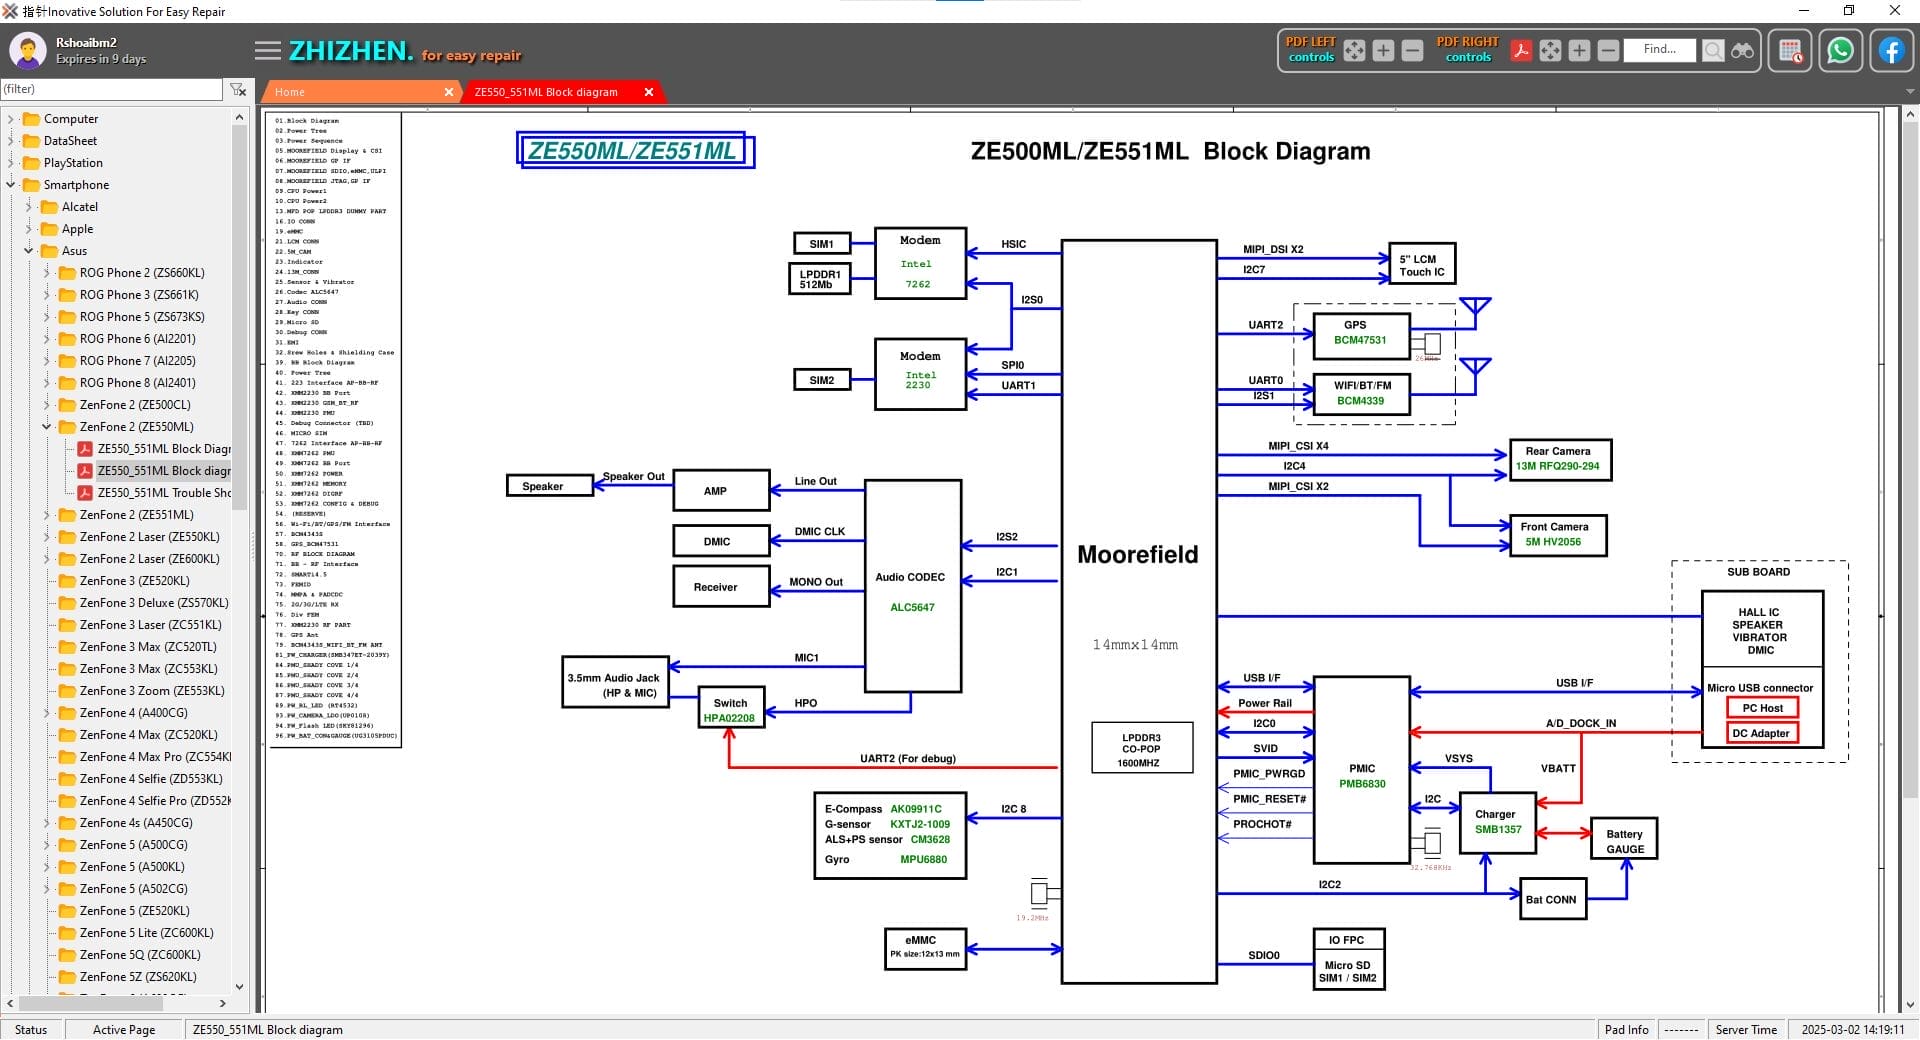Open the hamburger menu beside ZHIZHEN logo
The height and width of the screenshot is (1040, 1920).
pyautogui.click(x=267, y=50)
